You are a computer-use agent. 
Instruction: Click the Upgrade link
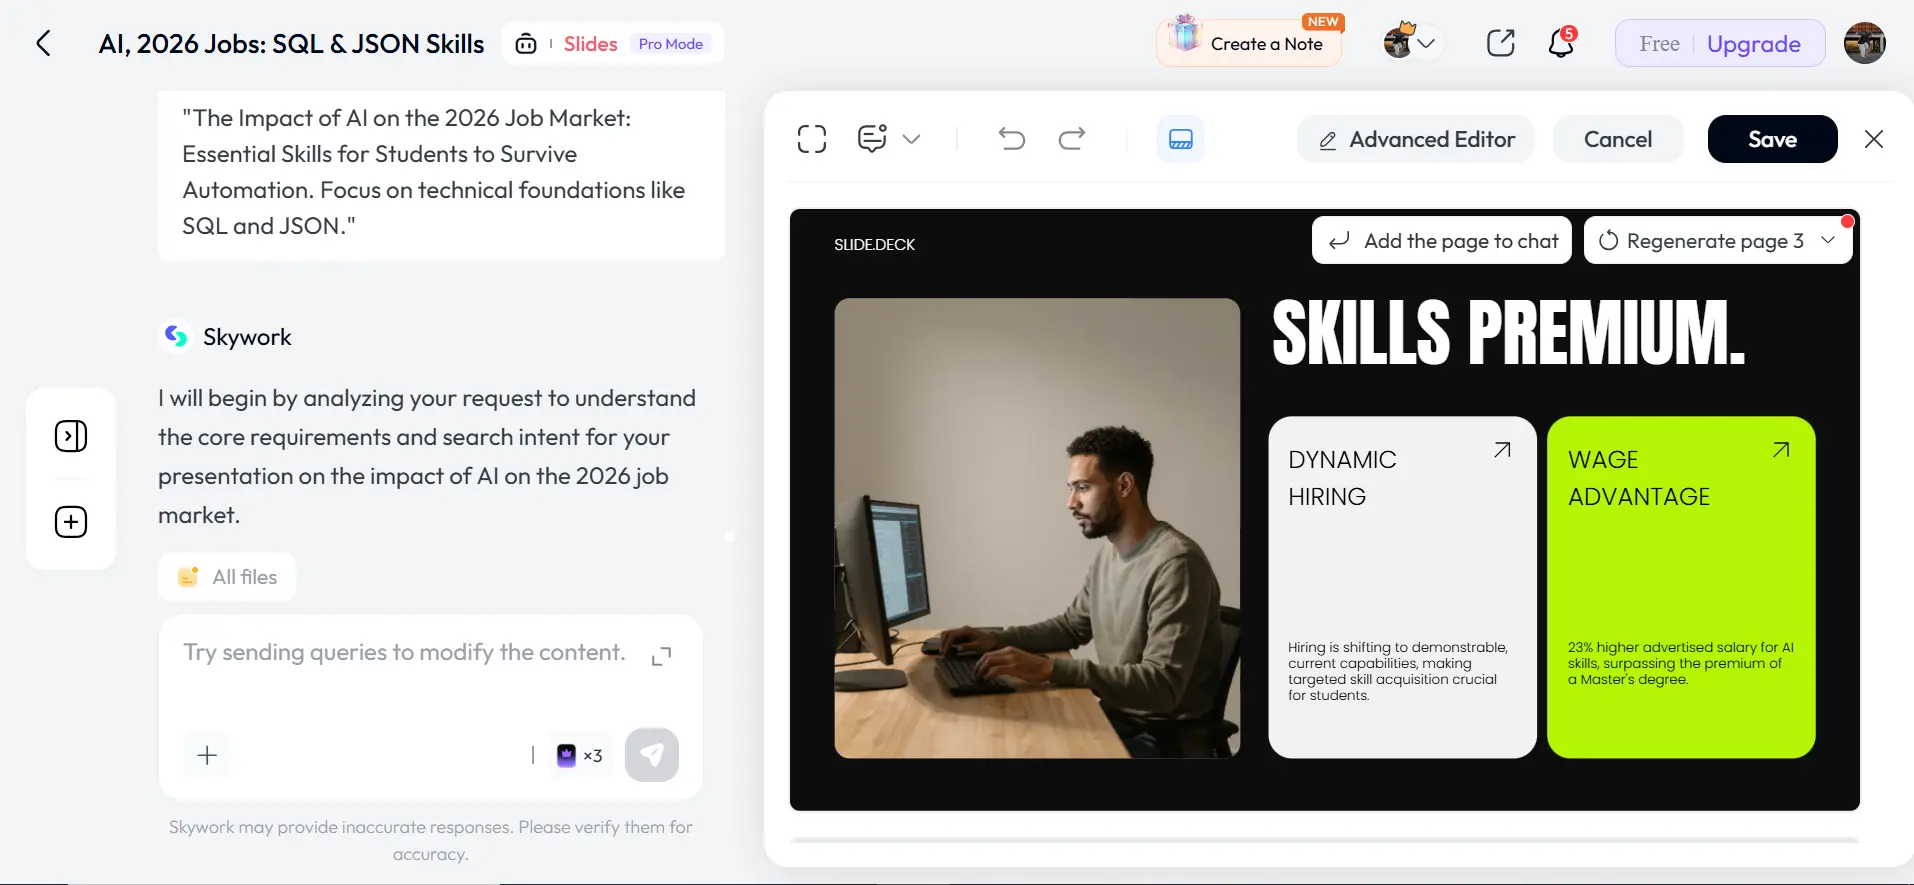(1753, 44)
